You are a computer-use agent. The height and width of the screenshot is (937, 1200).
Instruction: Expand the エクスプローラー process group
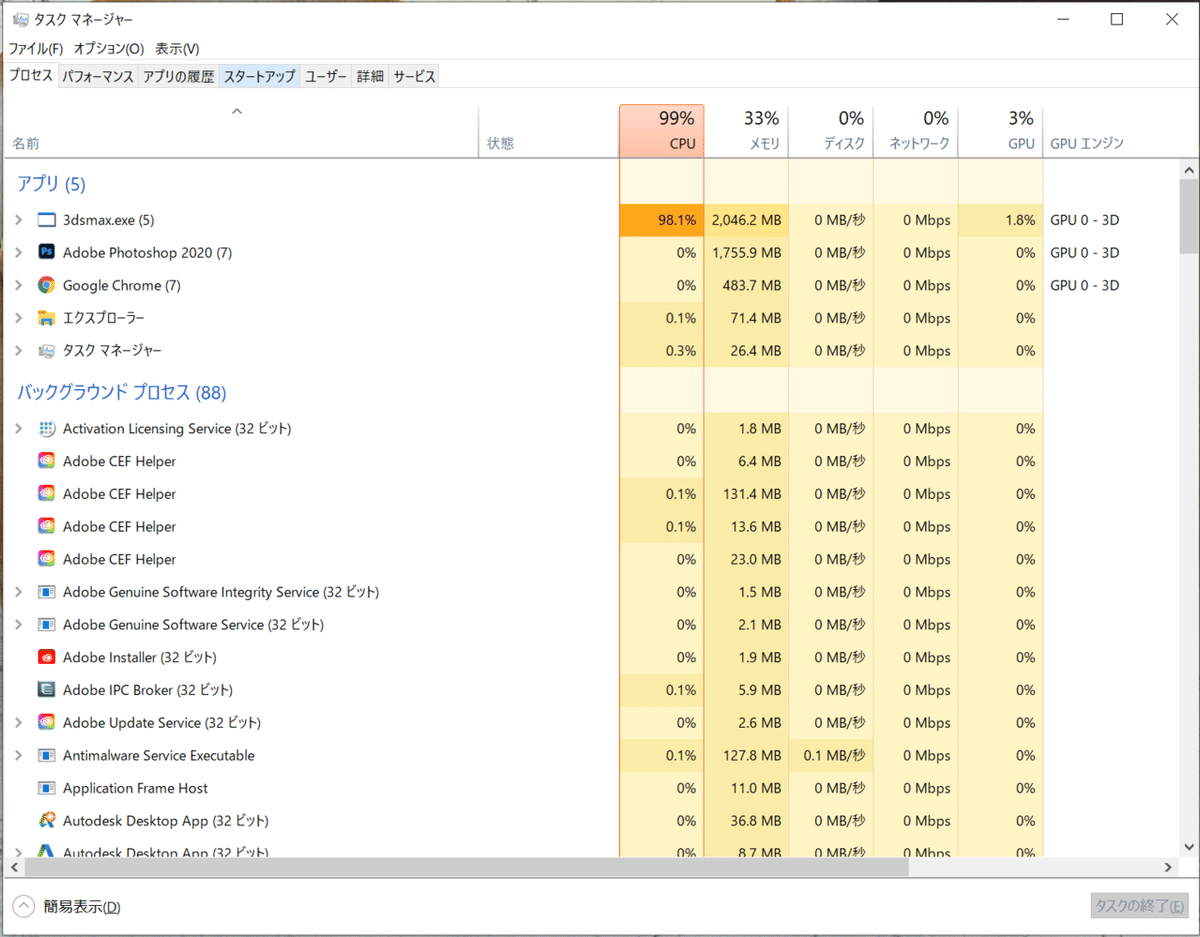pyautogui.click(x=18, y=318)
